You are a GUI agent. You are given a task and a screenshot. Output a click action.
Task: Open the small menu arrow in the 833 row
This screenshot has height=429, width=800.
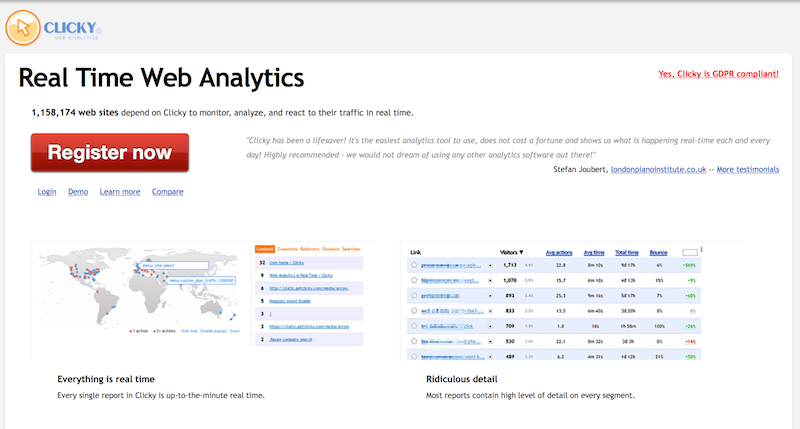(490, 311)
